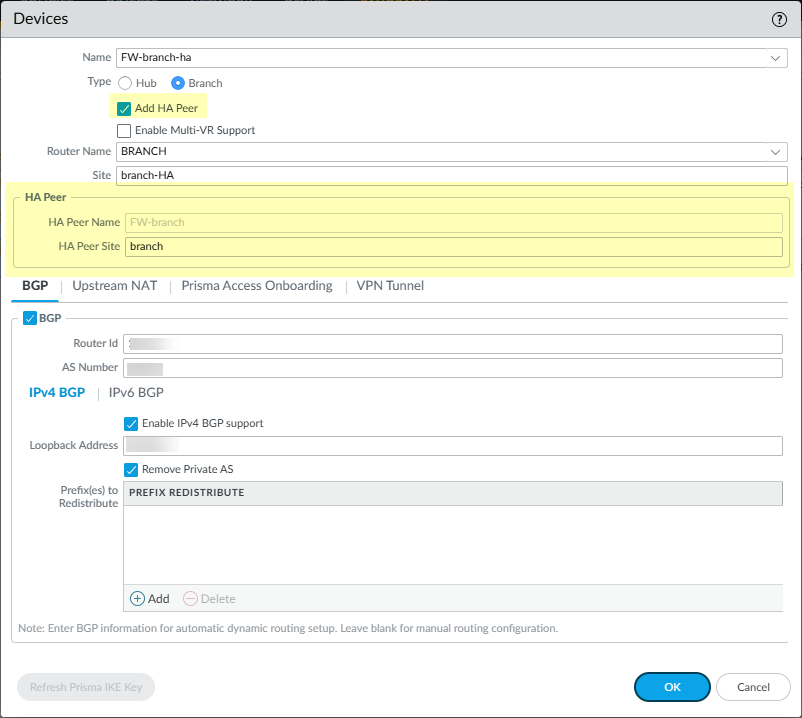Open the Router Name dropdown
Screen dimensions: 802x718
click(775, 152)
